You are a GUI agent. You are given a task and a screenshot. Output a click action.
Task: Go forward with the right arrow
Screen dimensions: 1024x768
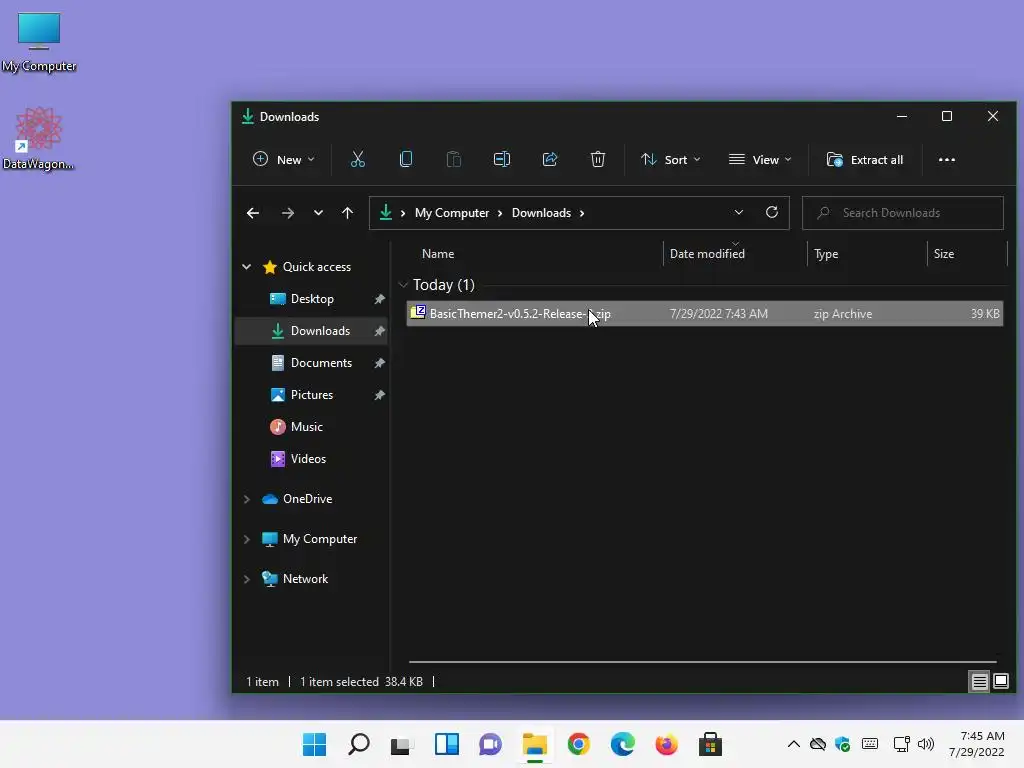(x=287, y=213)
